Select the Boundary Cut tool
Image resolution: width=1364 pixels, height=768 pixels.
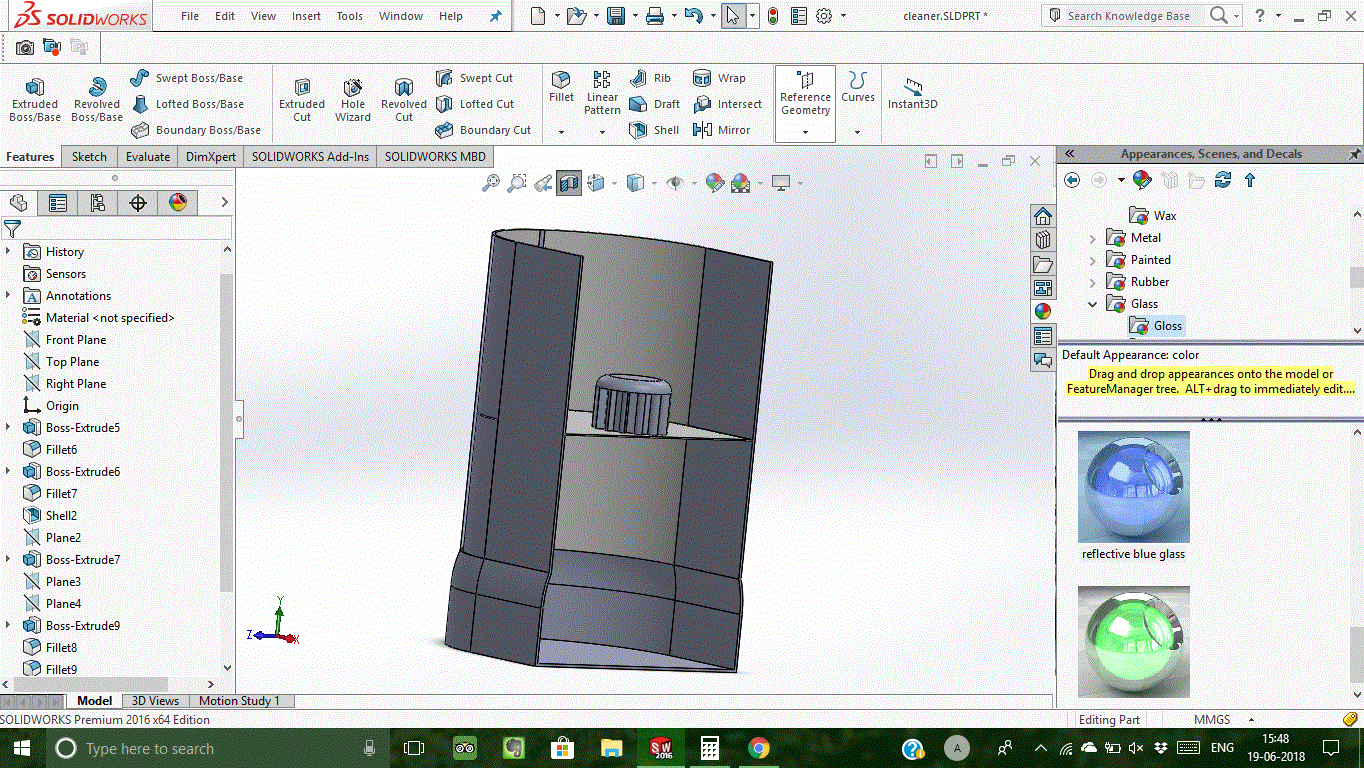click(x=483, y=130)
